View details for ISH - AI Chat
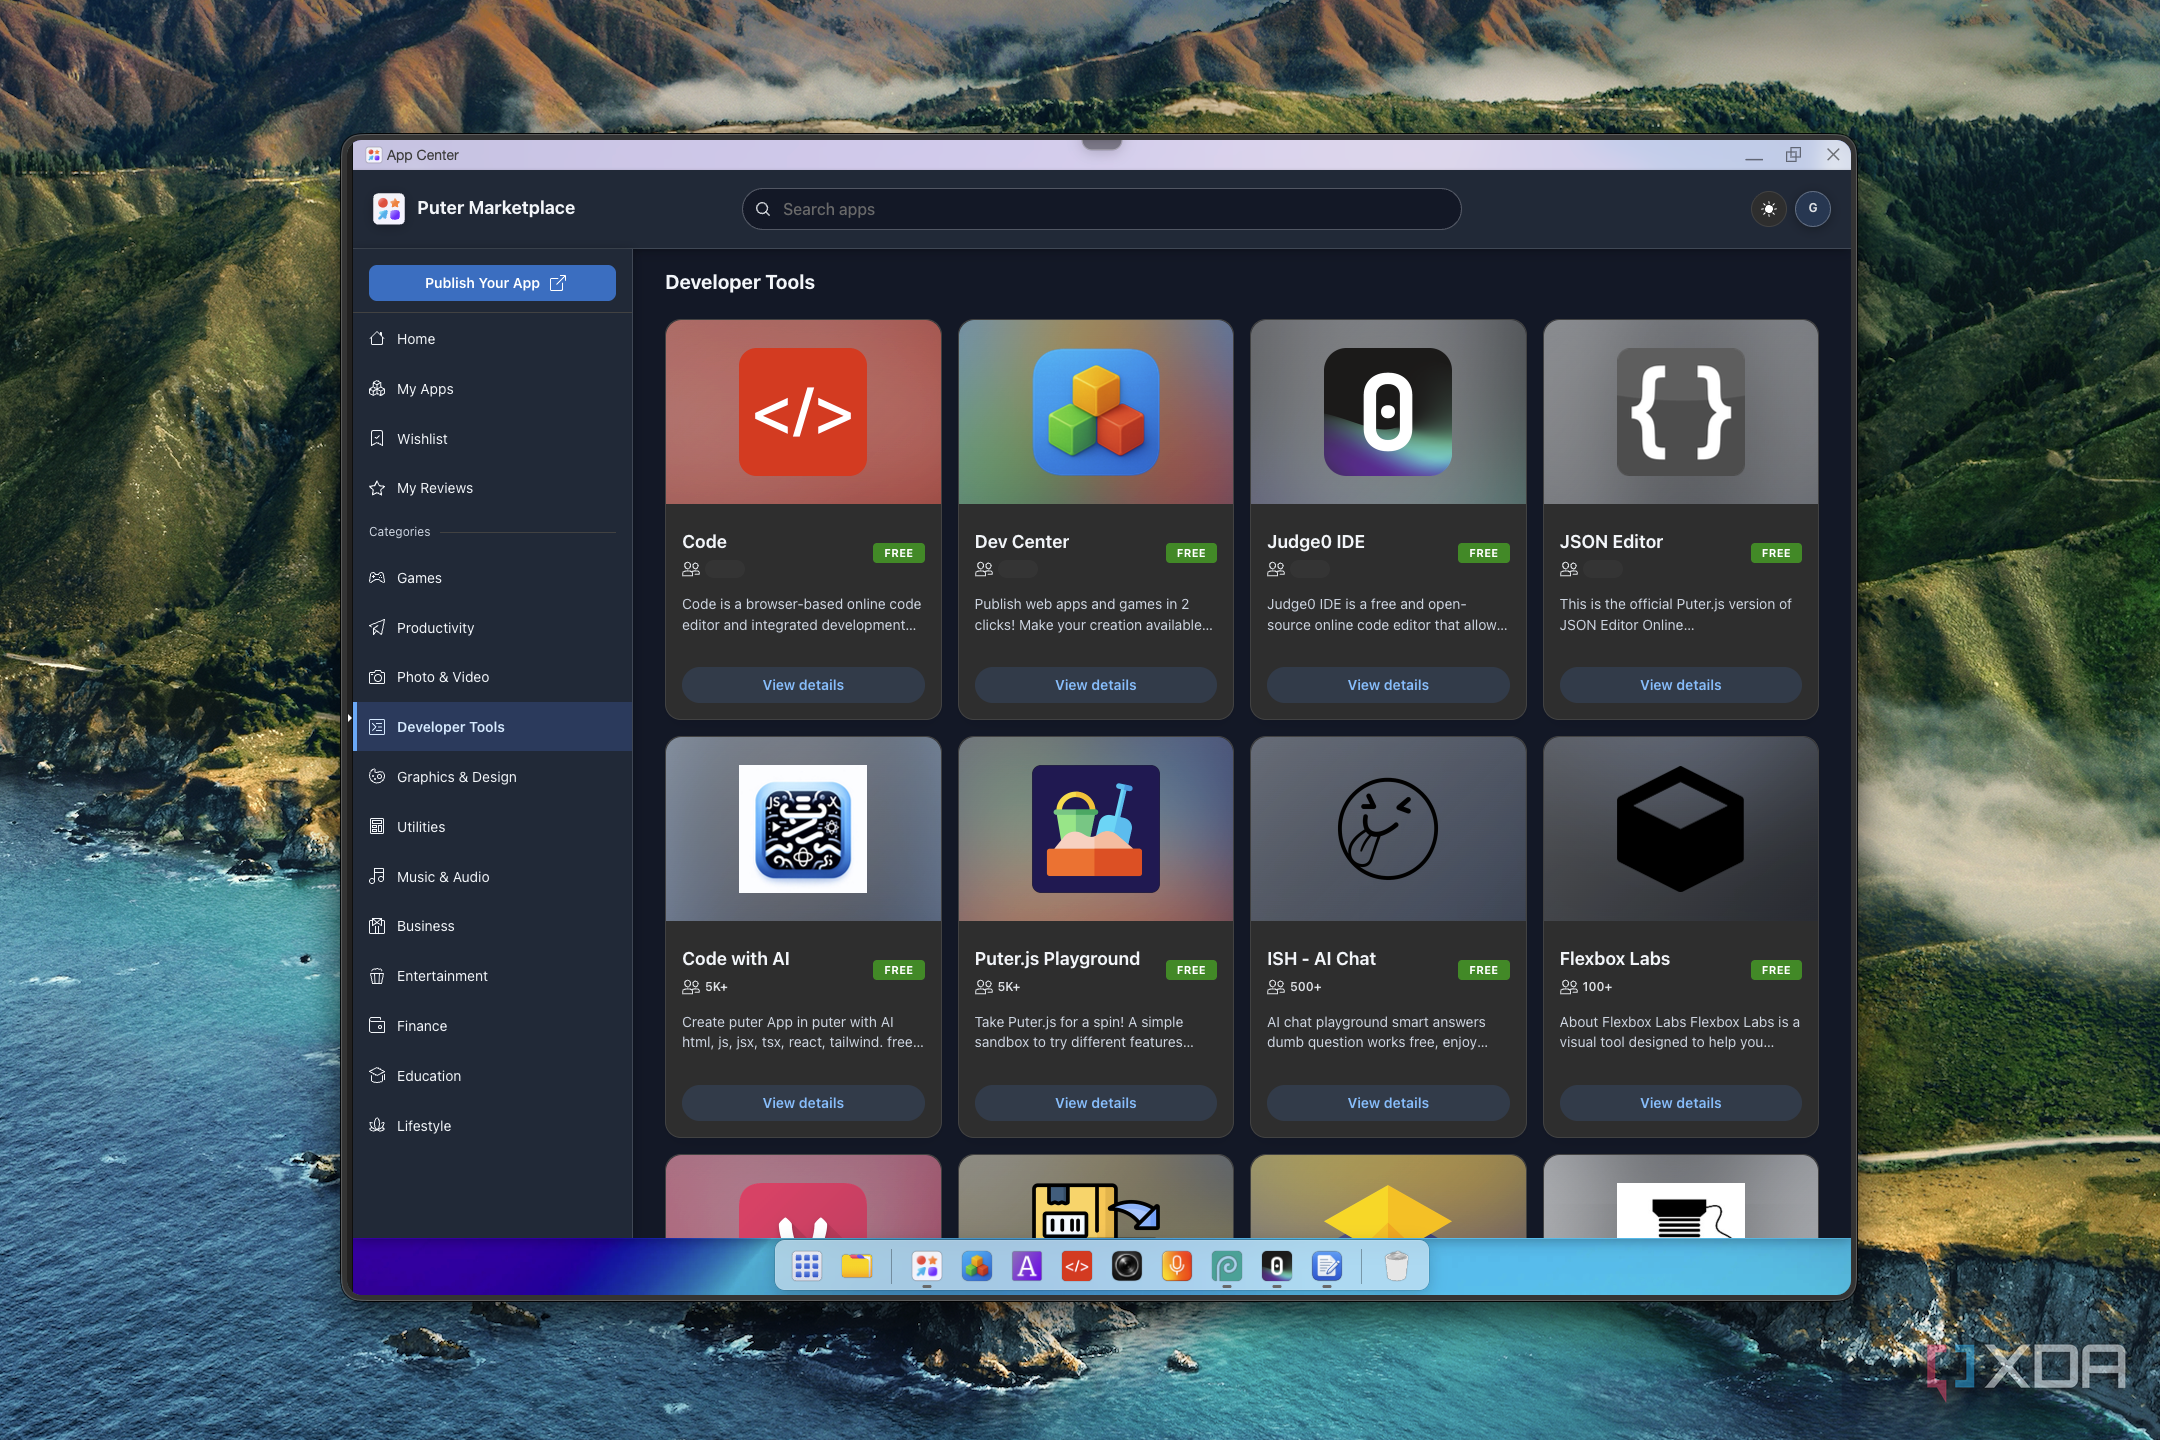 point(1388,1103)
